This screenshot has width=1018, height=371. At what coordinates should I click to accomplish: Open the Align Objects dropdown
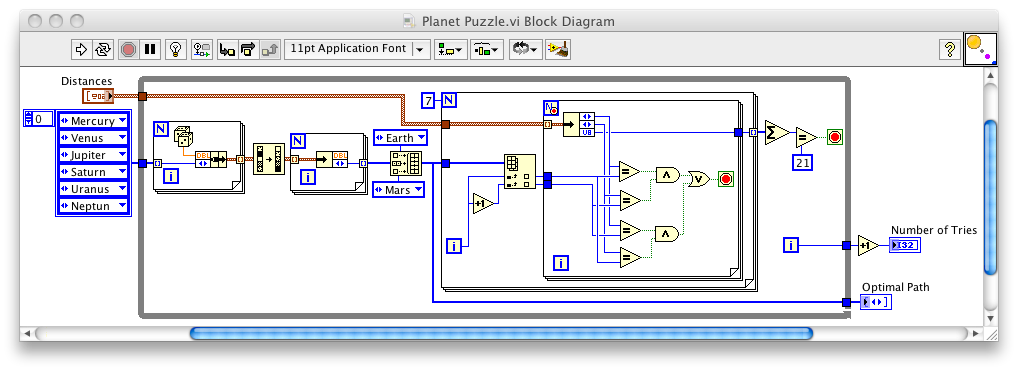pos(451,49)
